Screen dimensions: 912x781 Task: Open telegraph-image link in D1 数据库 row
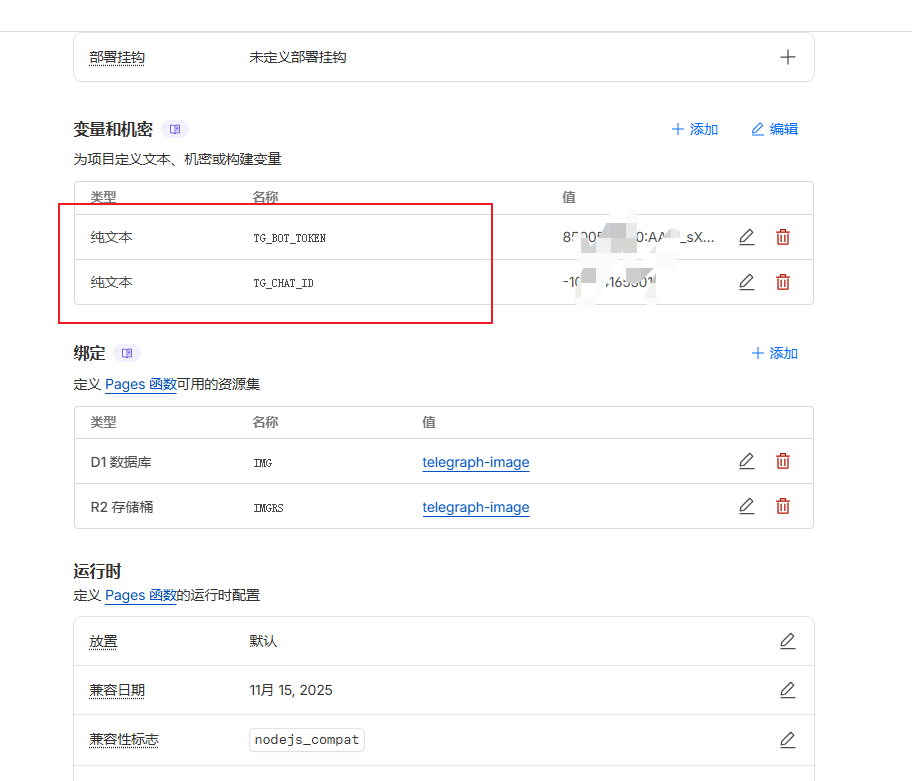click(x=476, y=462)
